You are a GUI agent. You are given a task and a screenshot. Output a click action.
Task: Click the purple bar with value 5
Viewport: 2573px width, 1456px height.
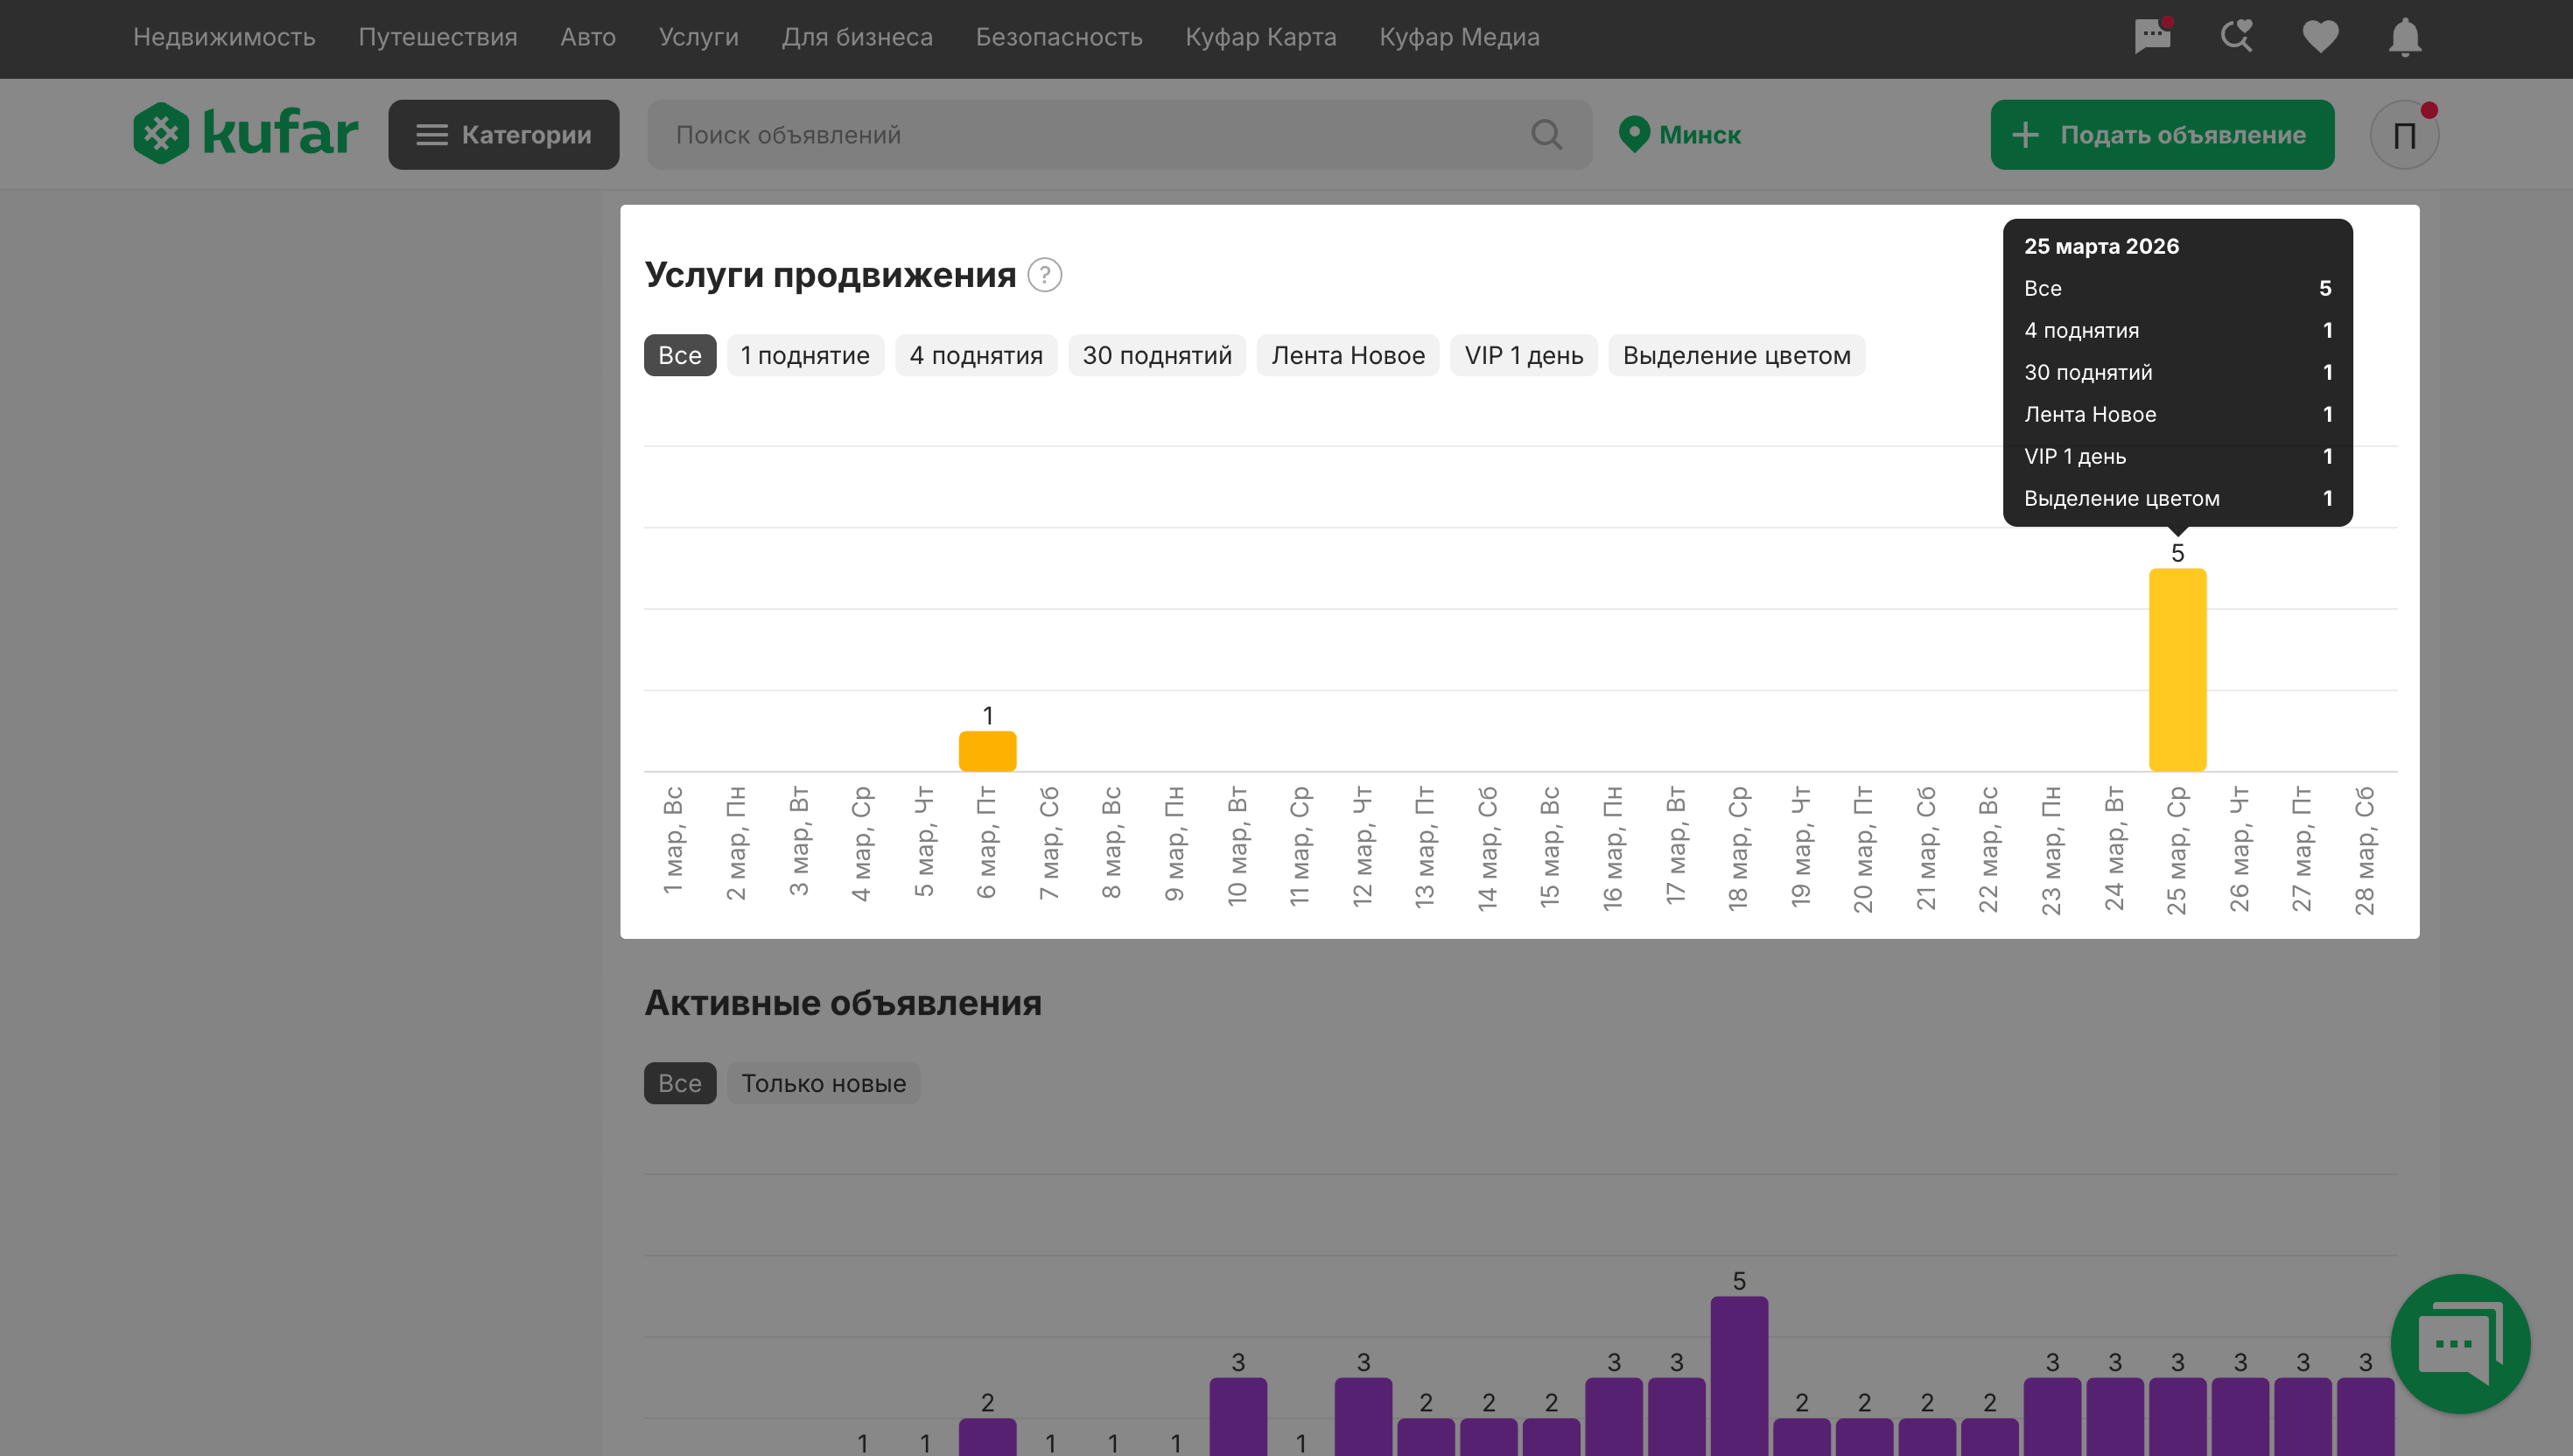(1739, 1375)
